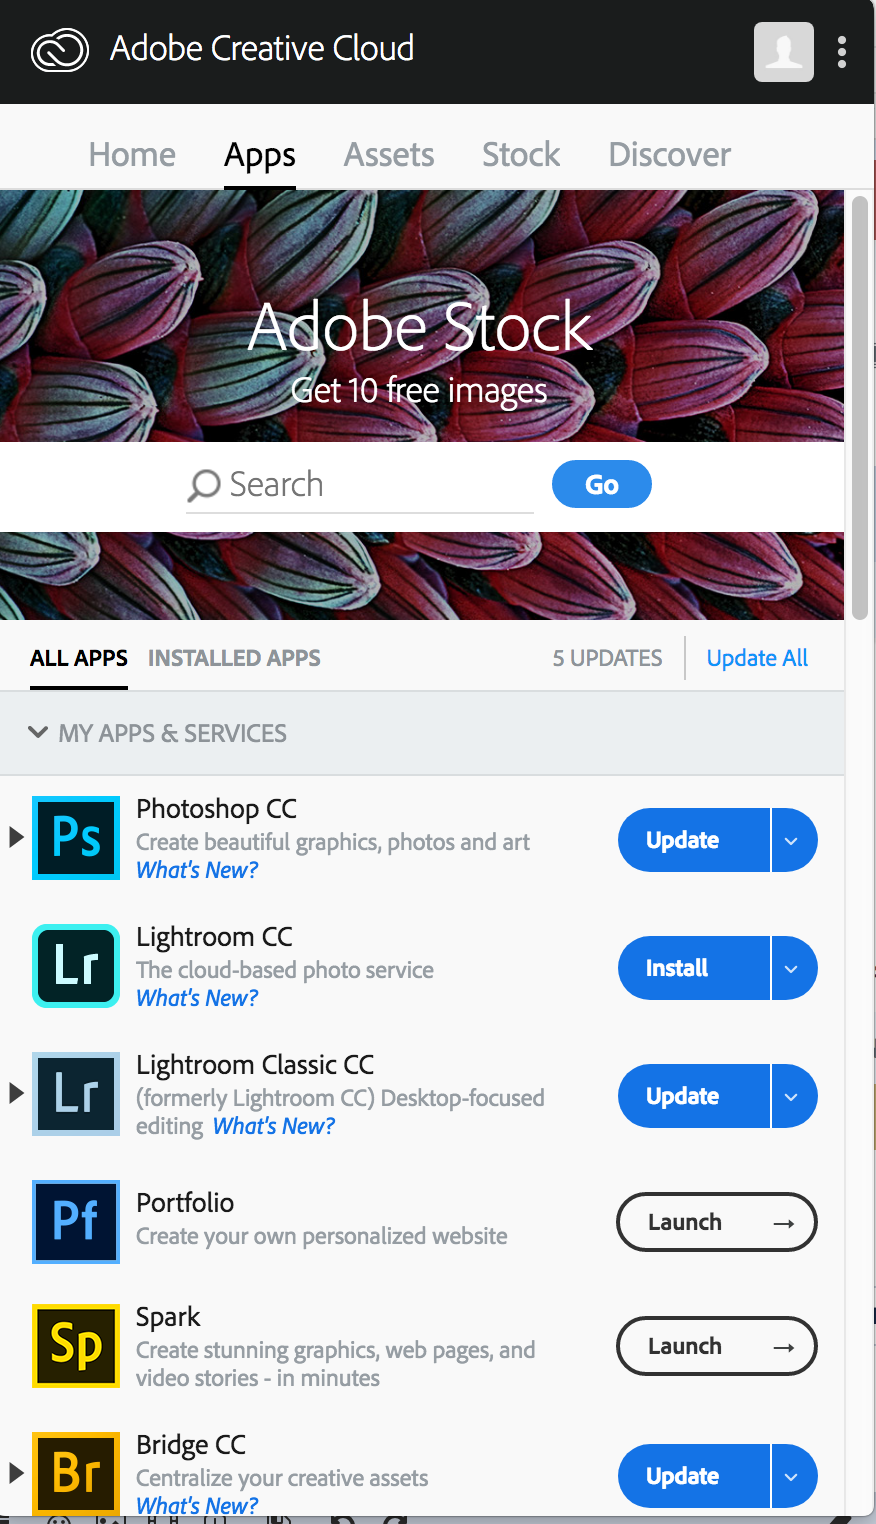Click the Lightroom Classic CC app icon
Screen dimensions: 876x1524
click(x=76, y=1093)
